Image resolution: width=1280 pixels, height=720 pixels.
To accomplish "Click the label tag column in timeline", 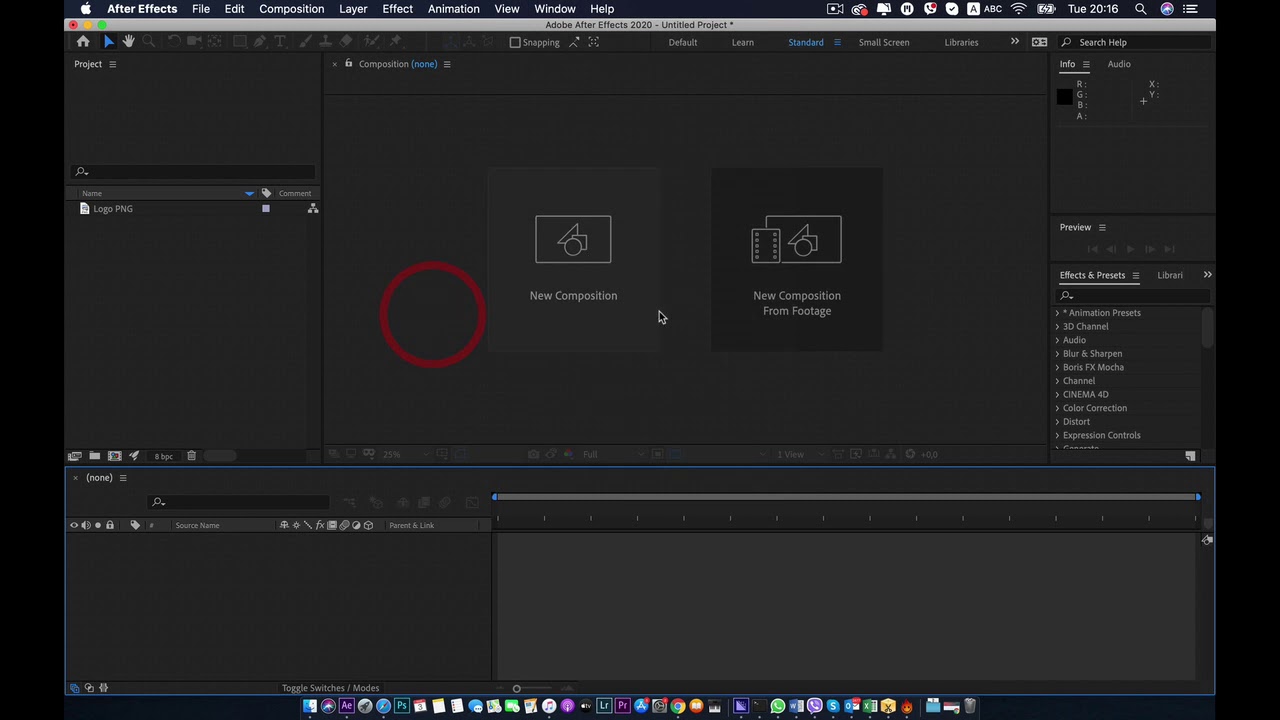I will click(x=135, y=525).
